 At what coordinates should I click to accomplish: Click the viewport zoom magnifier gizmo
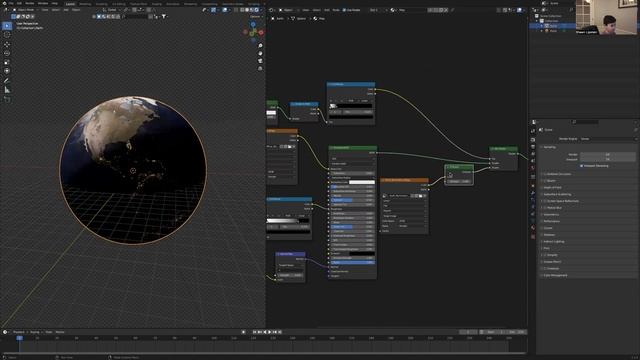point(260,46)
